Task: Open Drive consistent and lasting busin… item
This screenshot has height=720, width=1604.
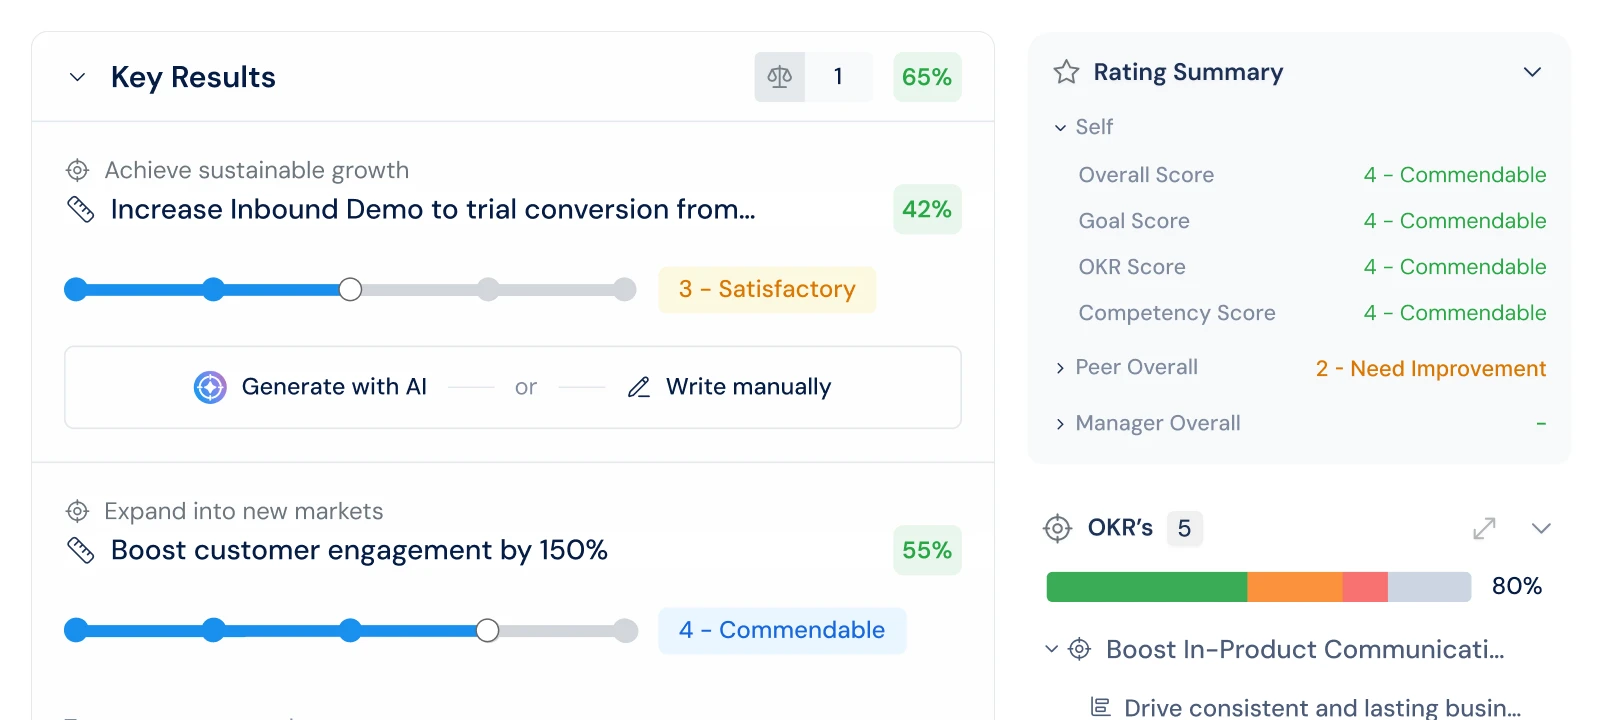Action: [1322, 708]
